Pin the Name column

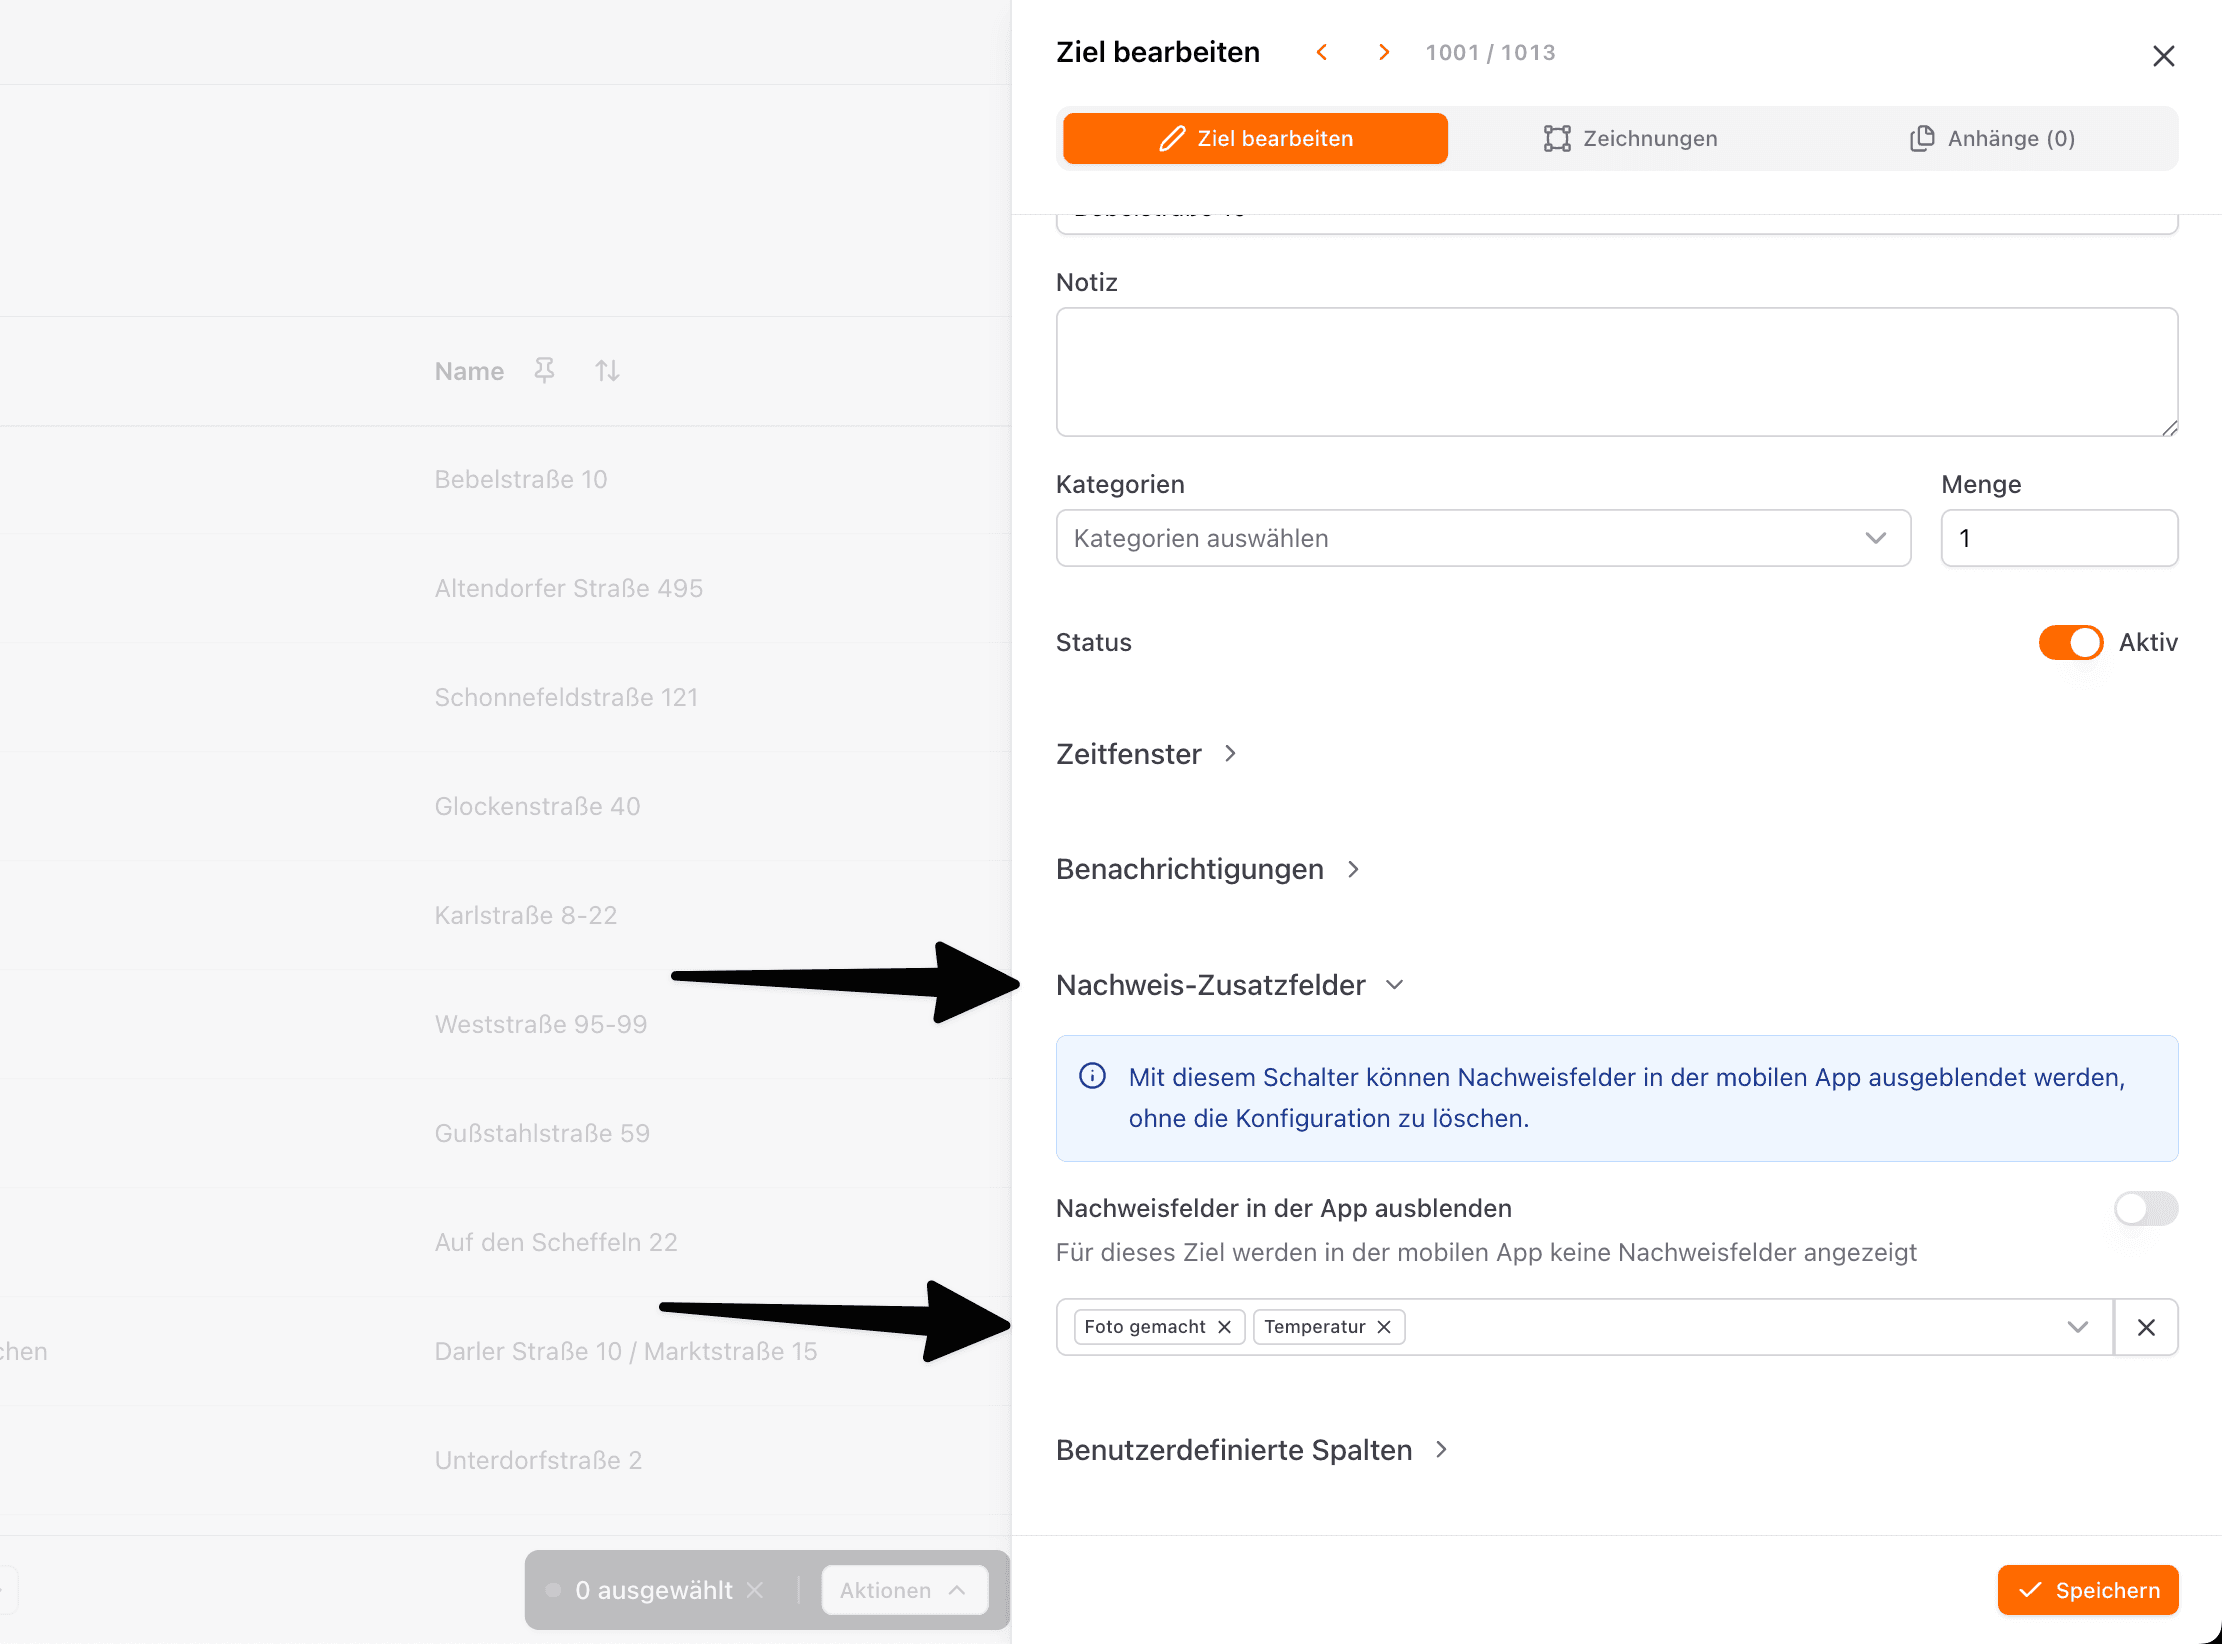click(544, 371)
